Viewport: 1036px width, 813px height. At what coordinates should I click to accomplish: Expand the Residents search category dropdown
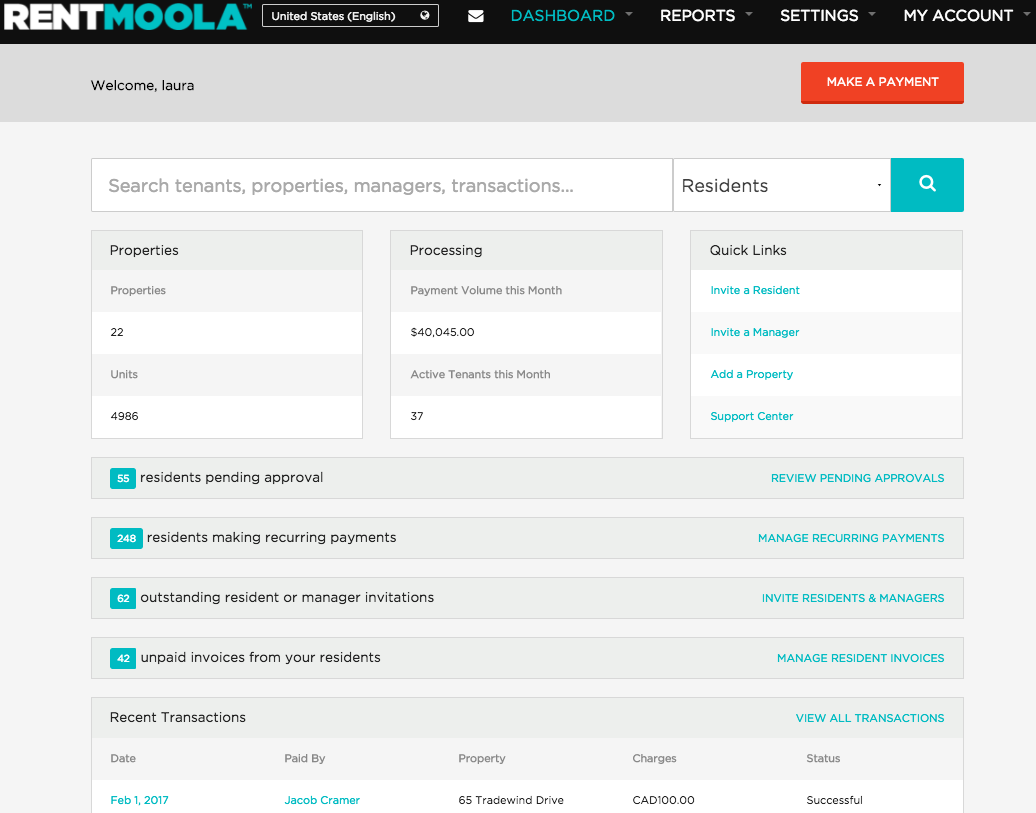[x=782, y=185]
